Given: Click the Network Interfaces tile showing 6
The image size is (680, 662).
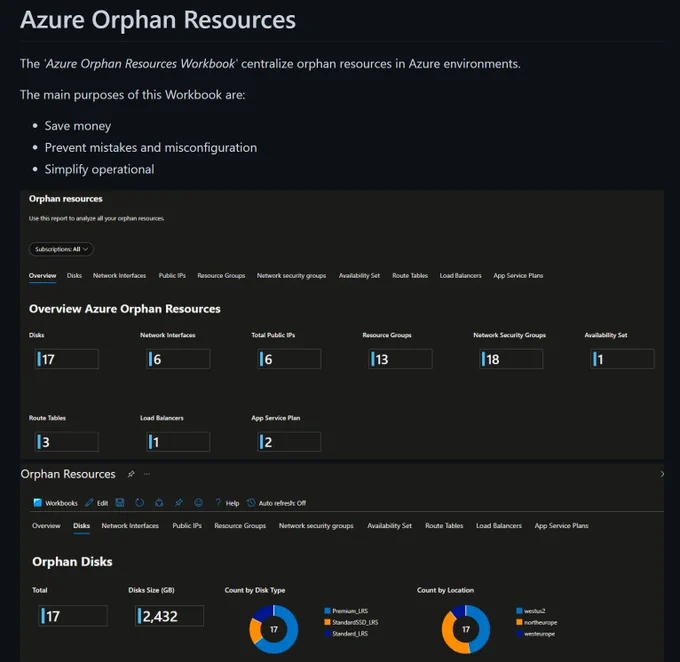Looking at the screenshot, I should tap(178, 359).
